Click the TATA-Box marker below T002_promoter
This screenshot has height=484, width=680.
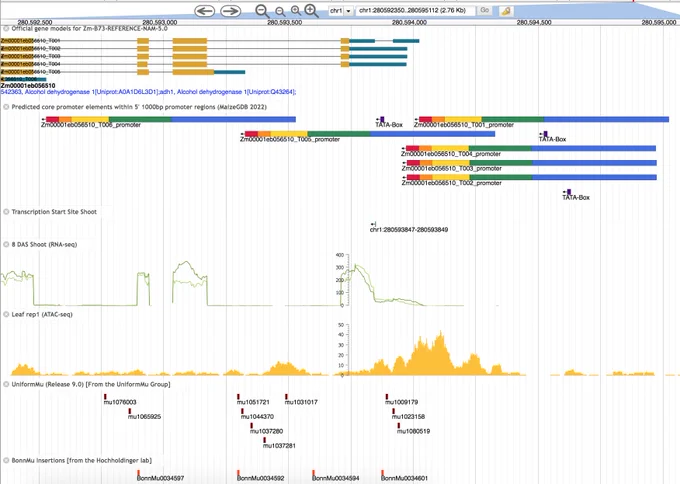click(x=569, y=192)
